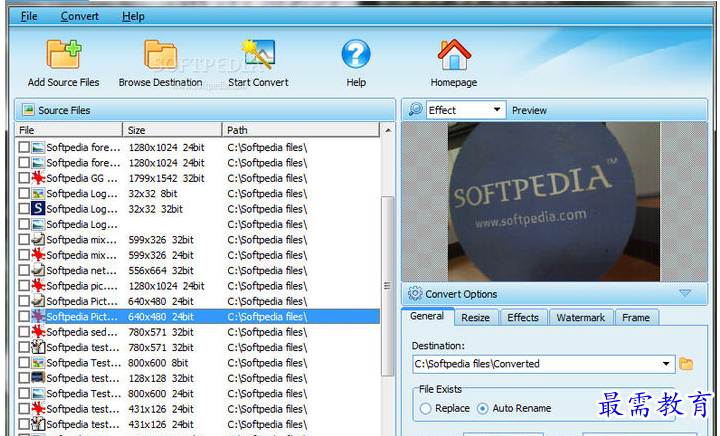720x436 pixels.
Task: Click file icon of Softpedia pic 1280x1024 row
Action: [38, 285]
